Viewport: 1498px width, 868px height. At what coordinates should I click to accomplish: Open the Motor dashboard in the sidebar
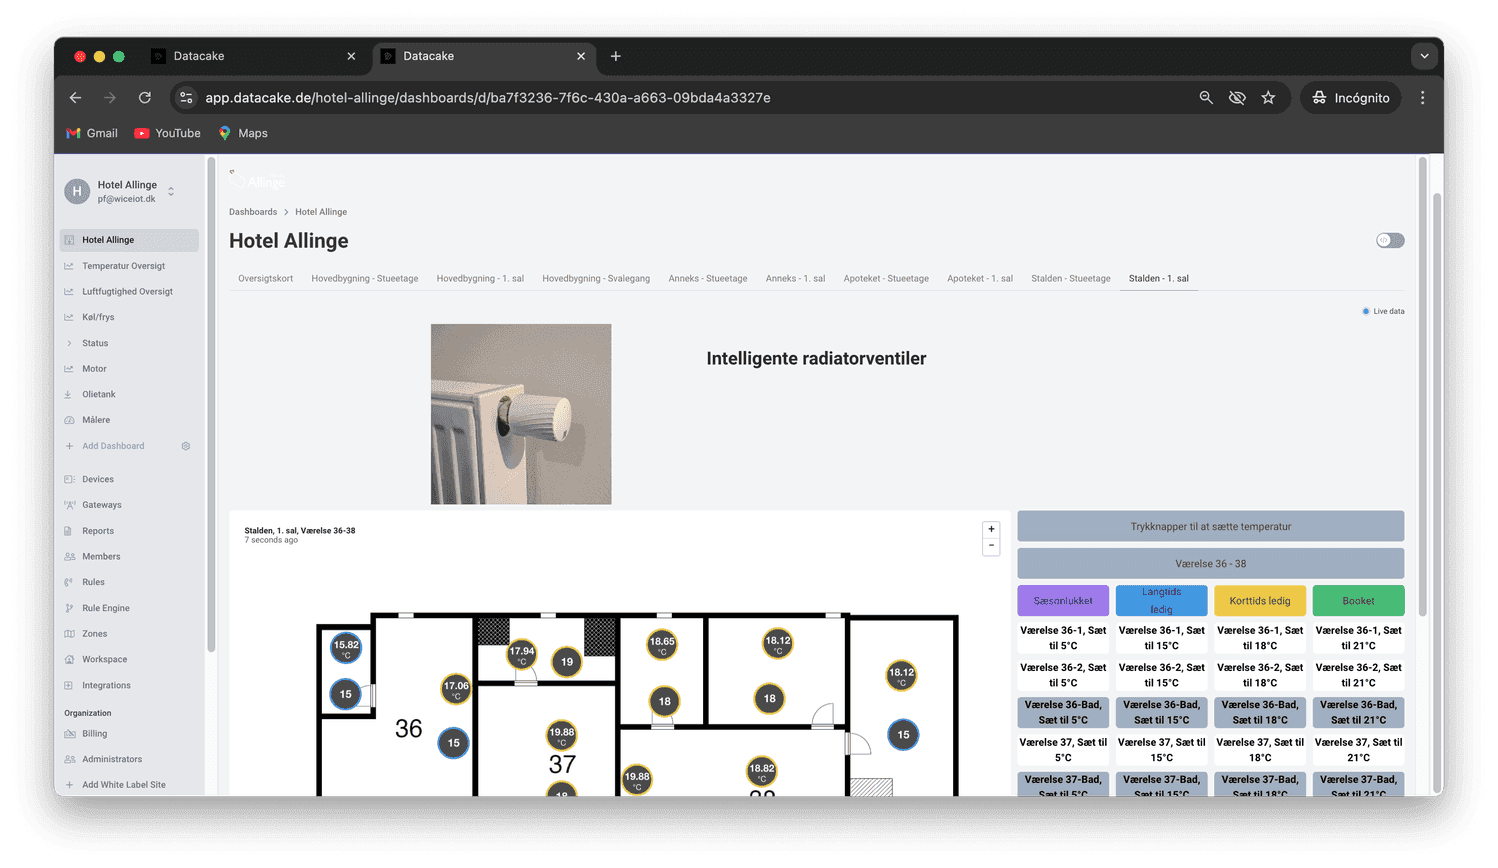click(94, 369)
